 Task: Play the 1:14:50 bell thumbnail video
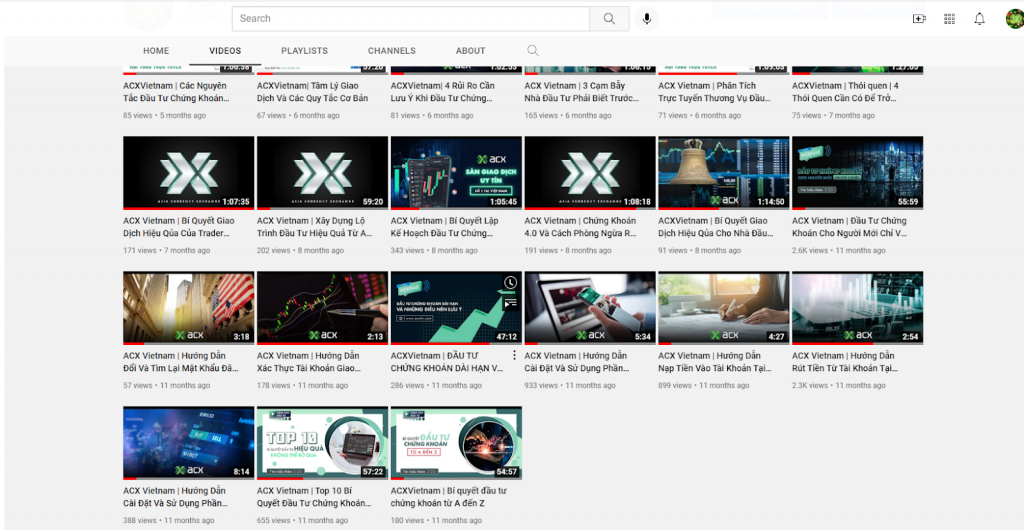[x=724, y=173]
